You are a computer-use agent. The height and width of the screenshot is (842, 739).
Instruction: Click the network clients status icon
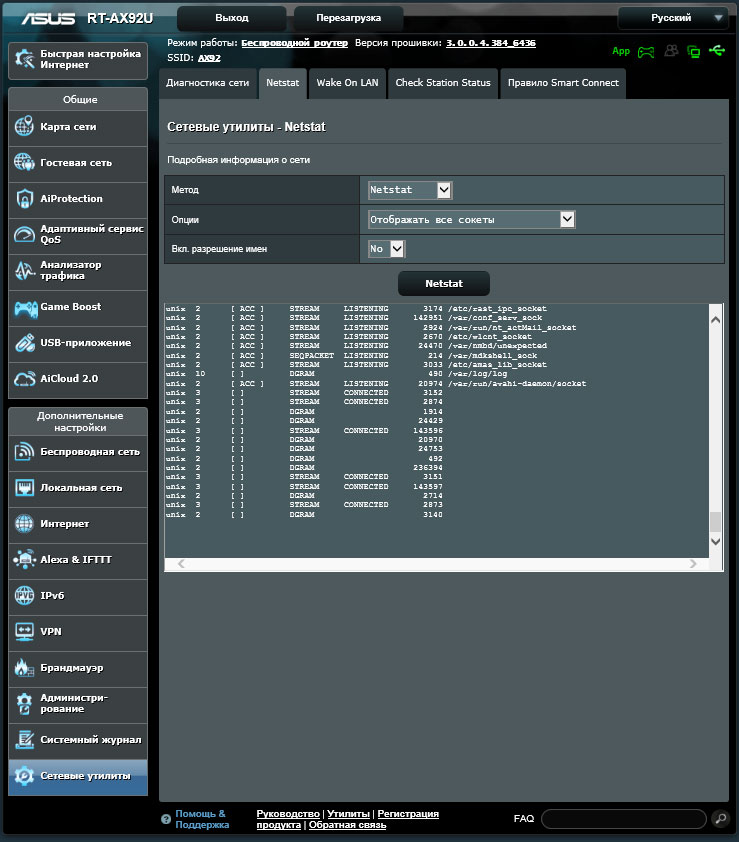tap(694, 52)
